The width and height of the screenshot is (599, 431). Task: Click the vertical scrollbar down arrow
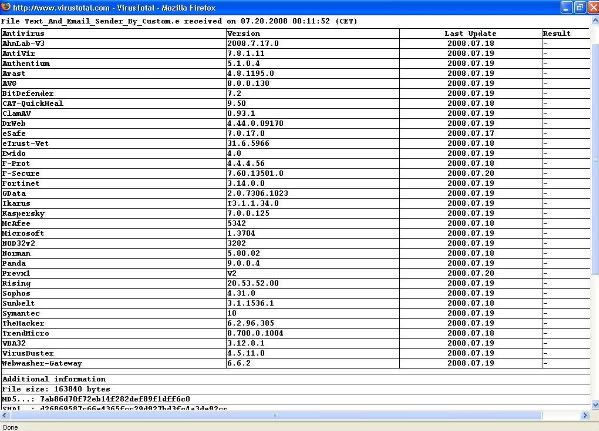click(595, 405)
